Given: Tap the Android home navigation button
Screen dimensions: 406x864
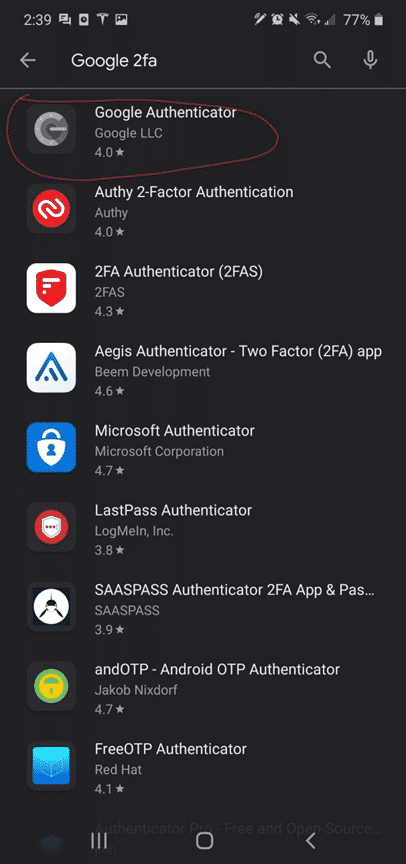Looking at the screenshot, I should click(x=204, y=840).
